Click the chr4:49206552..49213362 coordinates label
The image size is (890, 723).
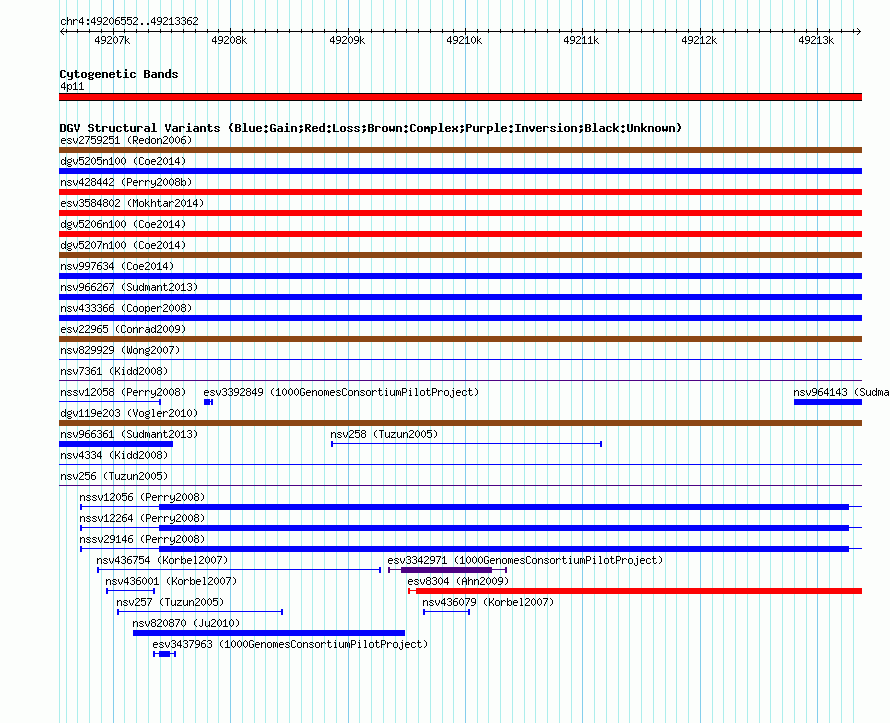(129, 21)
